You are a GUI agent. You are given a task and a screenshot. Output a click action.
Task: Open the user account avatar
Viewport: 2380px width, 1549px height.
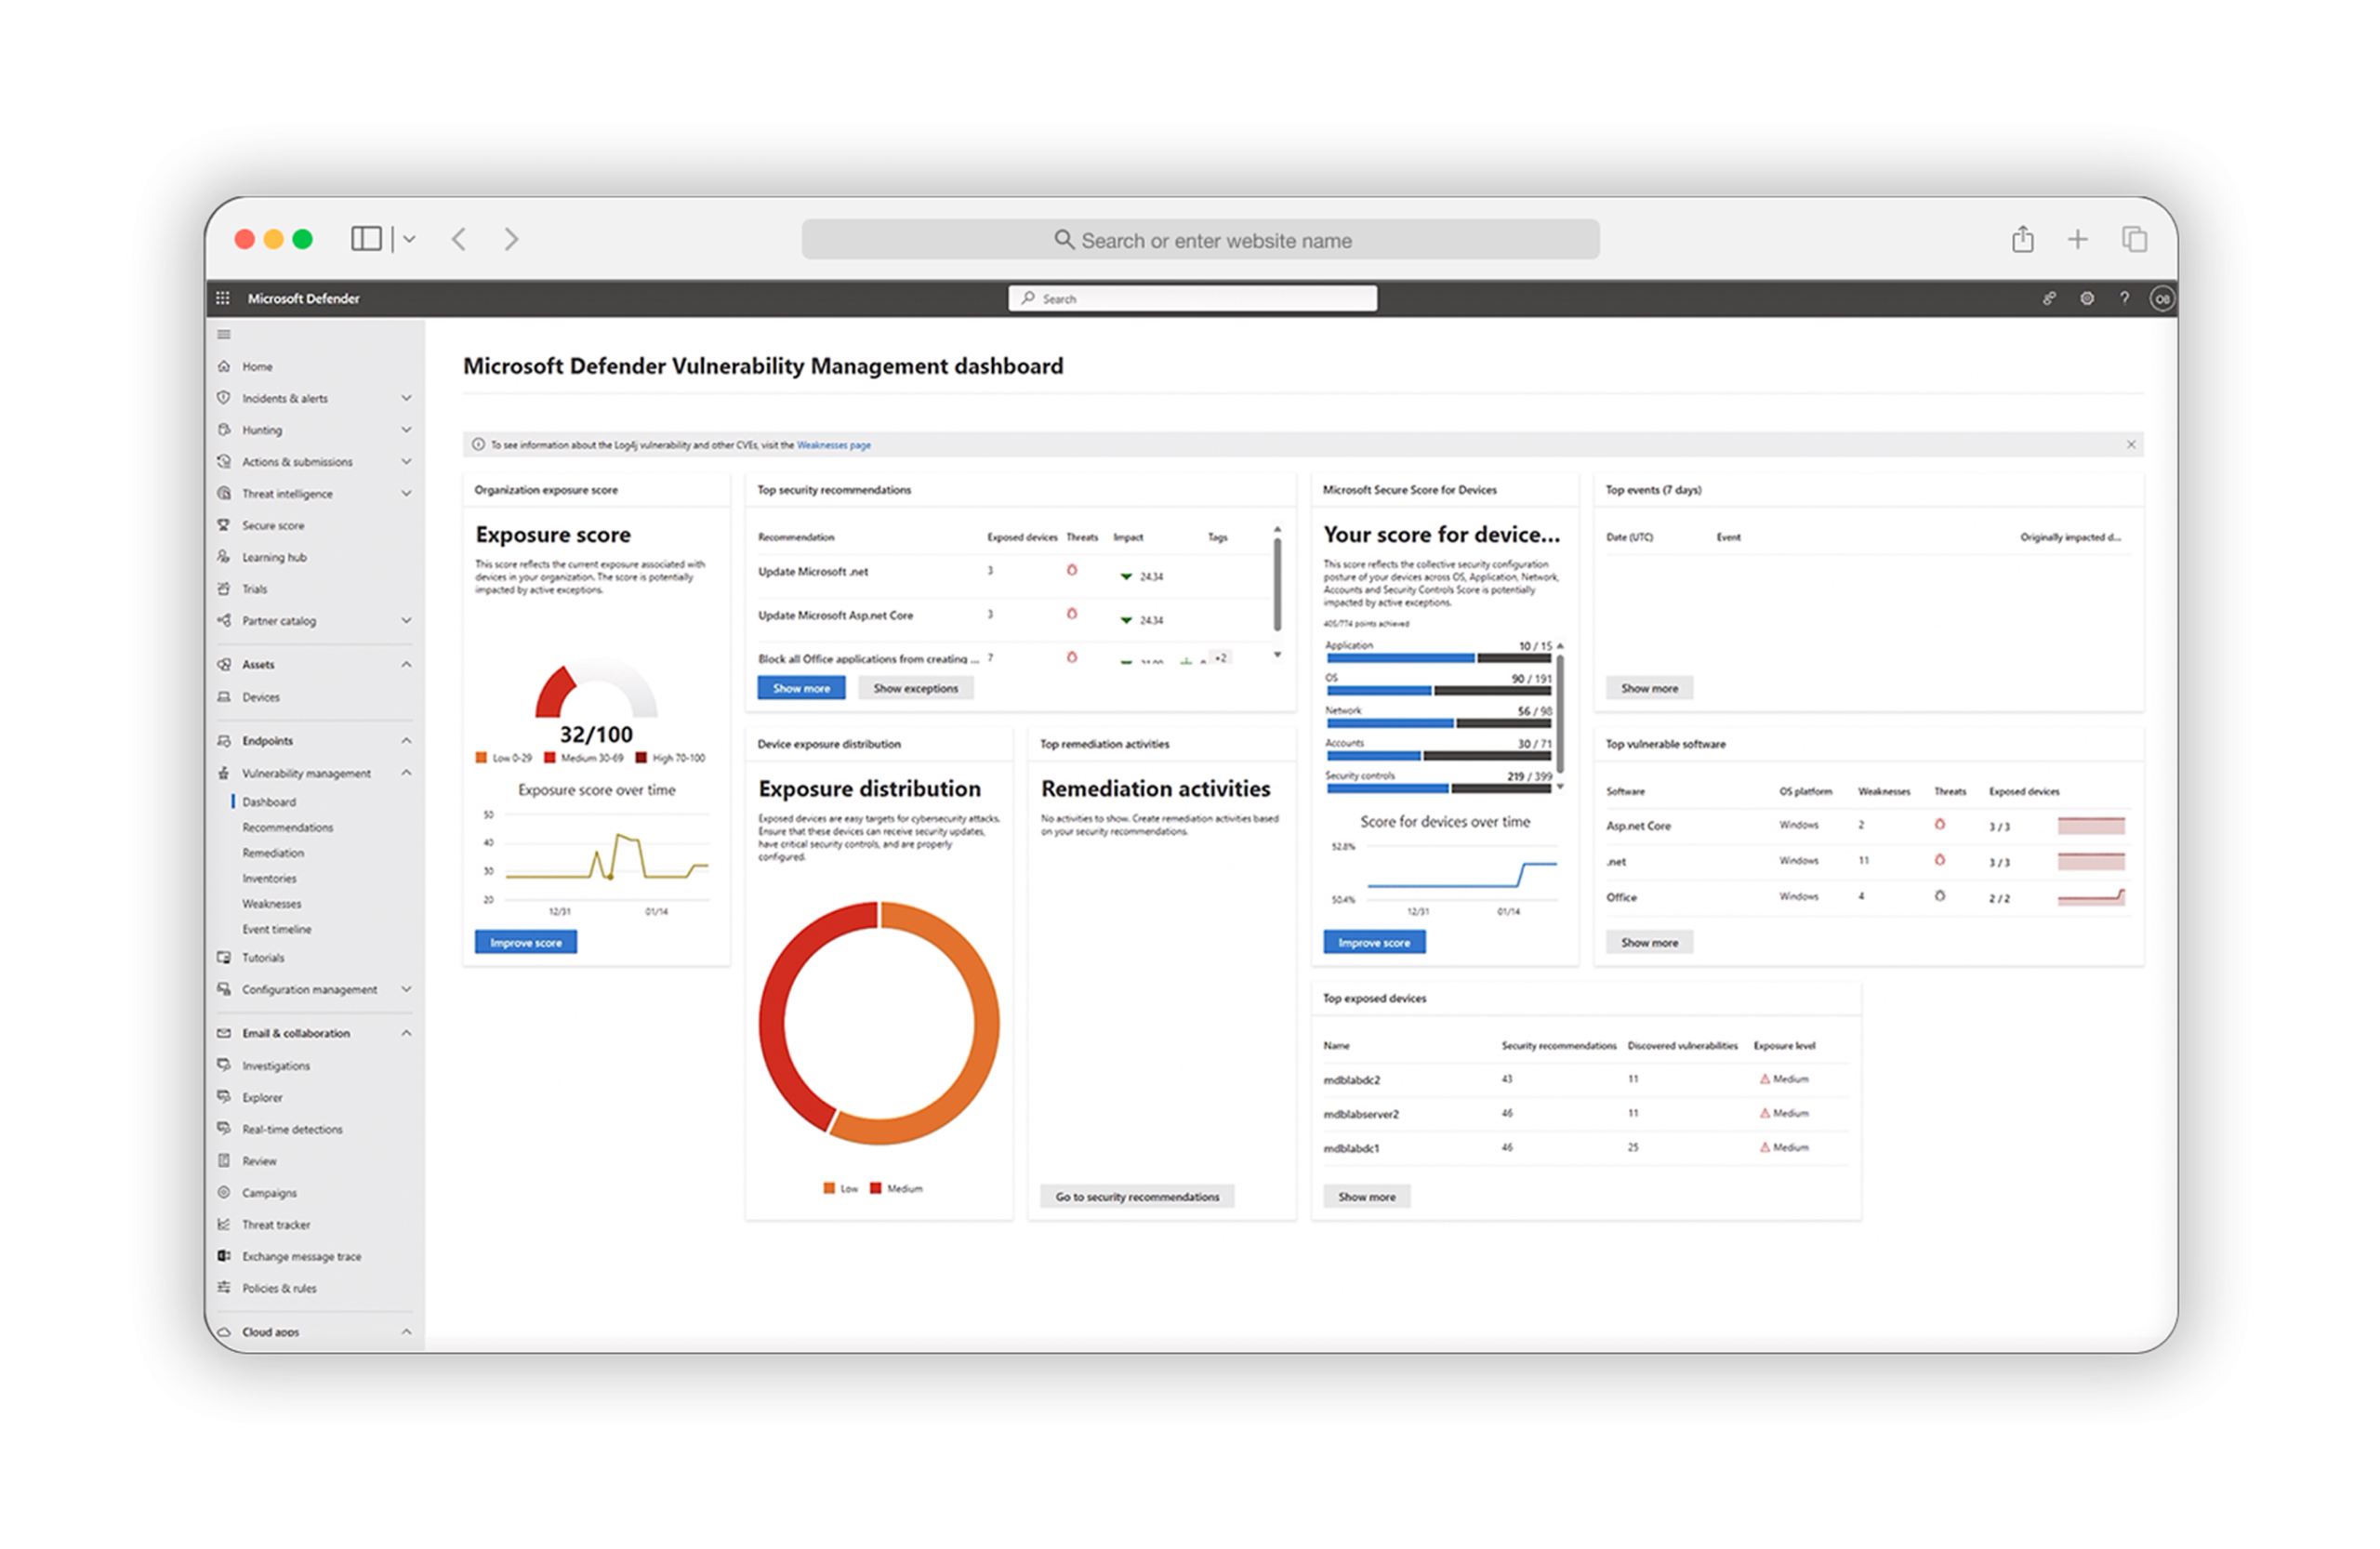[x=2161, y=298]
